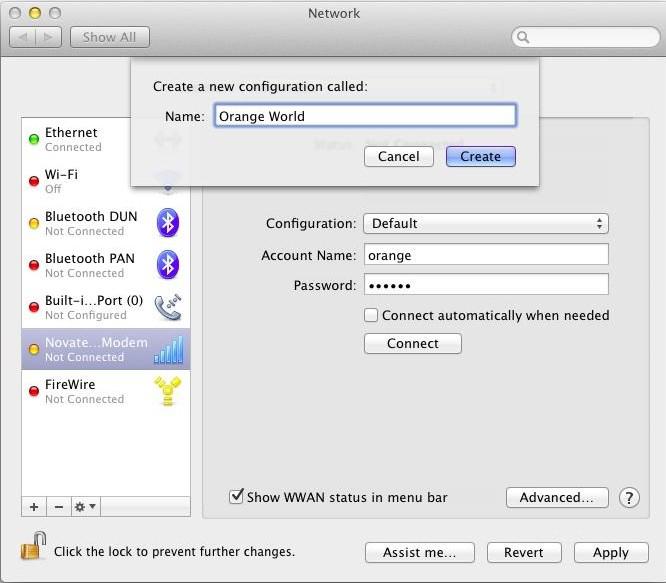Screen dimensions: 666x583
Task: Cancel the new configuration dialog
Action: [x=398, y=156]
